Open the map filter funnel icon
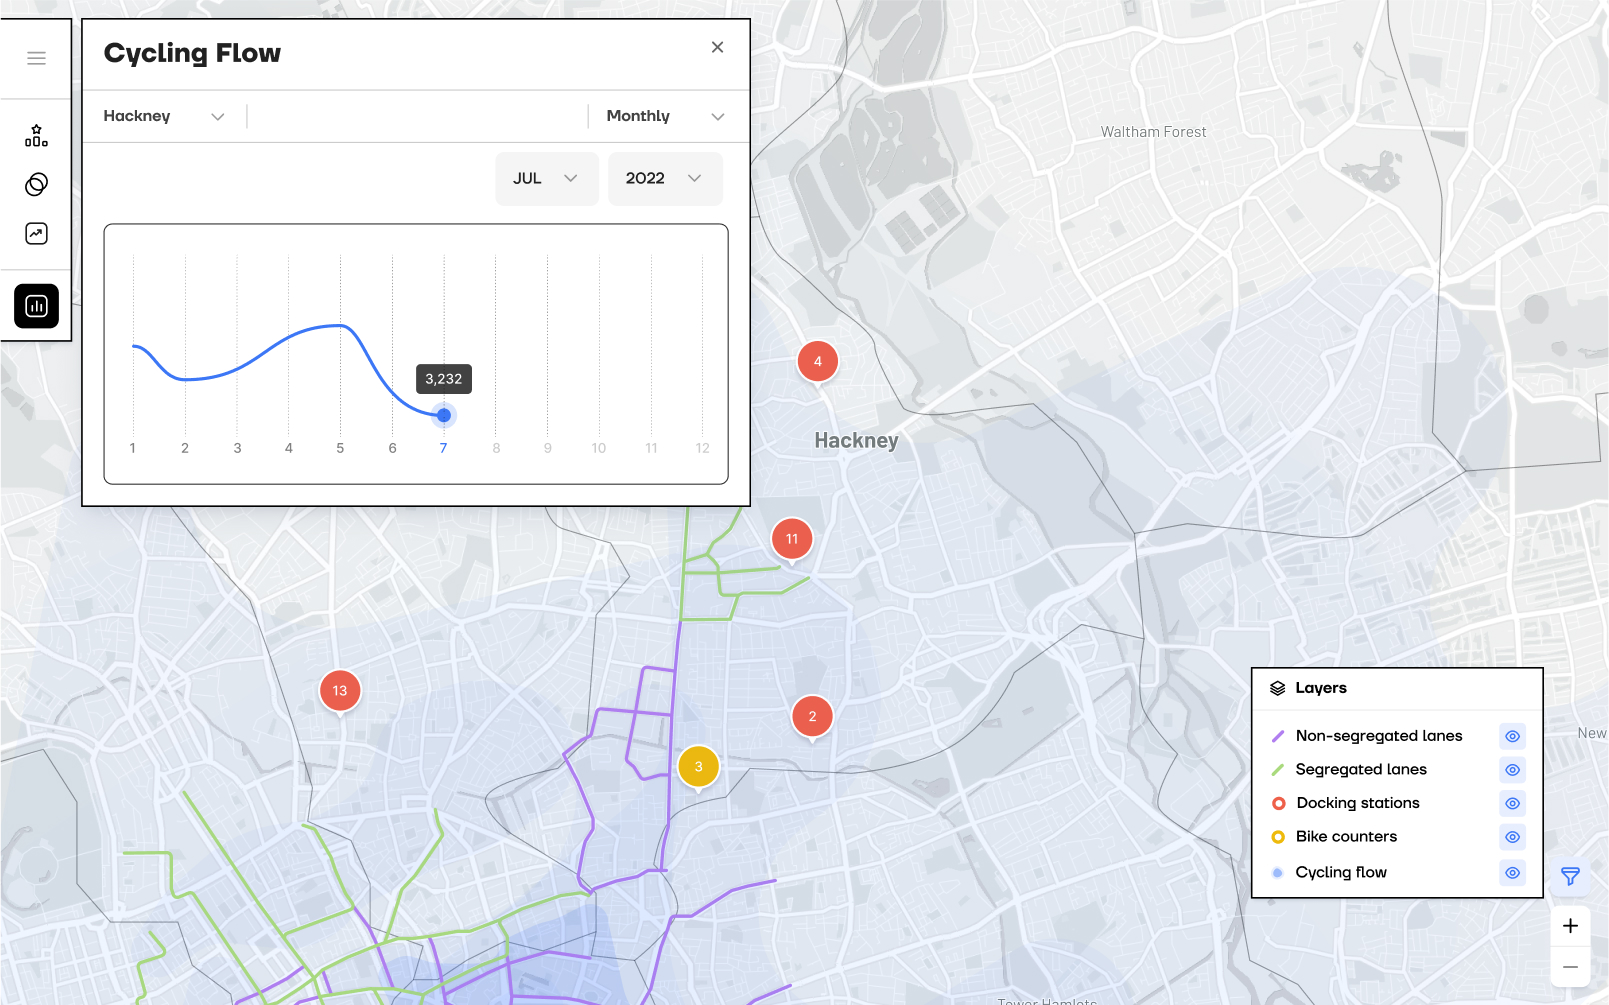Image resolution: width=1609 pixels, height=1005 pixels. tap(1570, 877)
